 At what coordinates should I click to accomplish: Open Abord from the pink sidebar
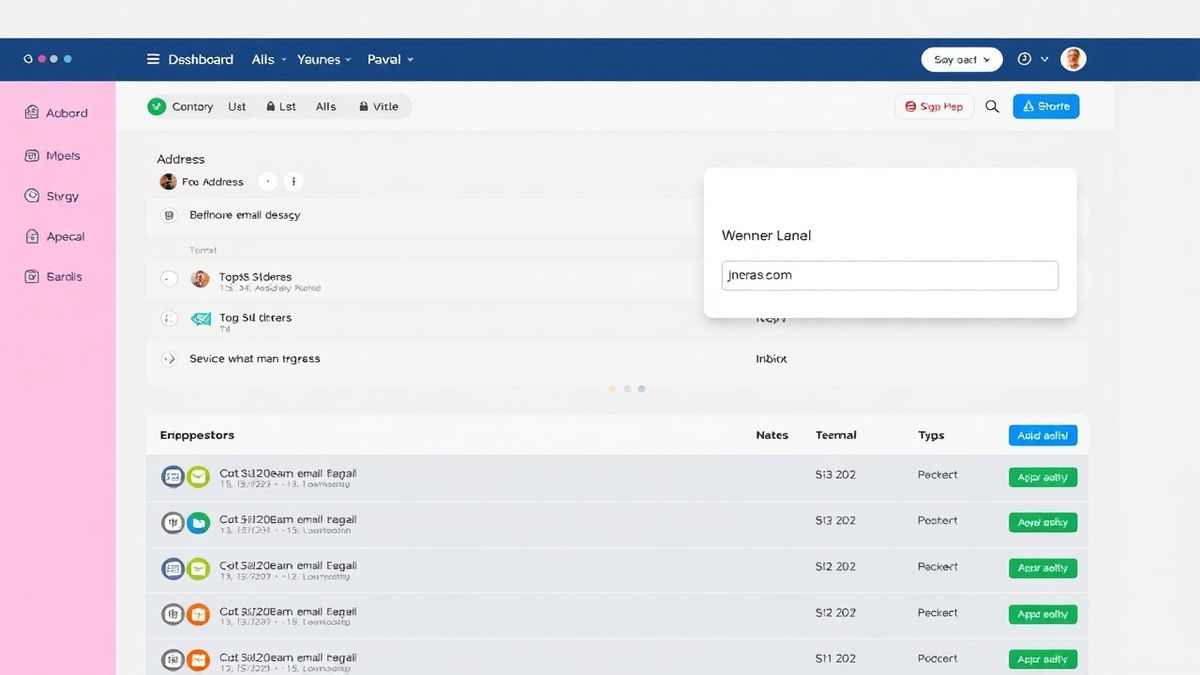[x=57, y=113]
